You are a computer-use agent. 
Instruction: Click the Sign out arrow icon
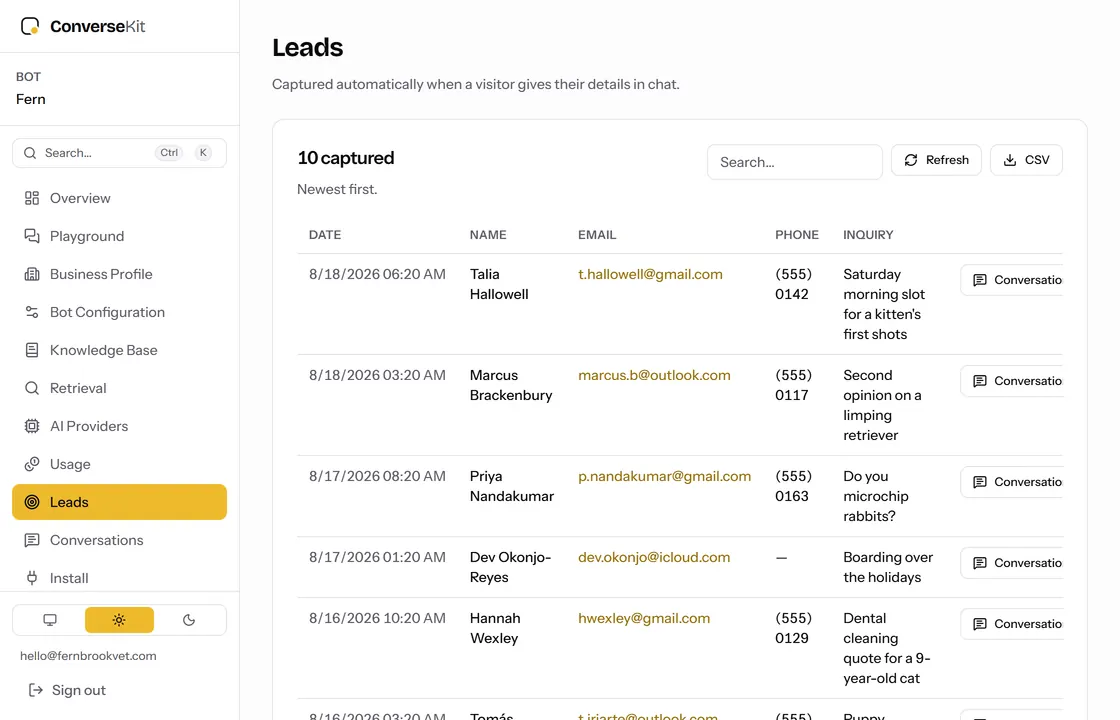35,690
